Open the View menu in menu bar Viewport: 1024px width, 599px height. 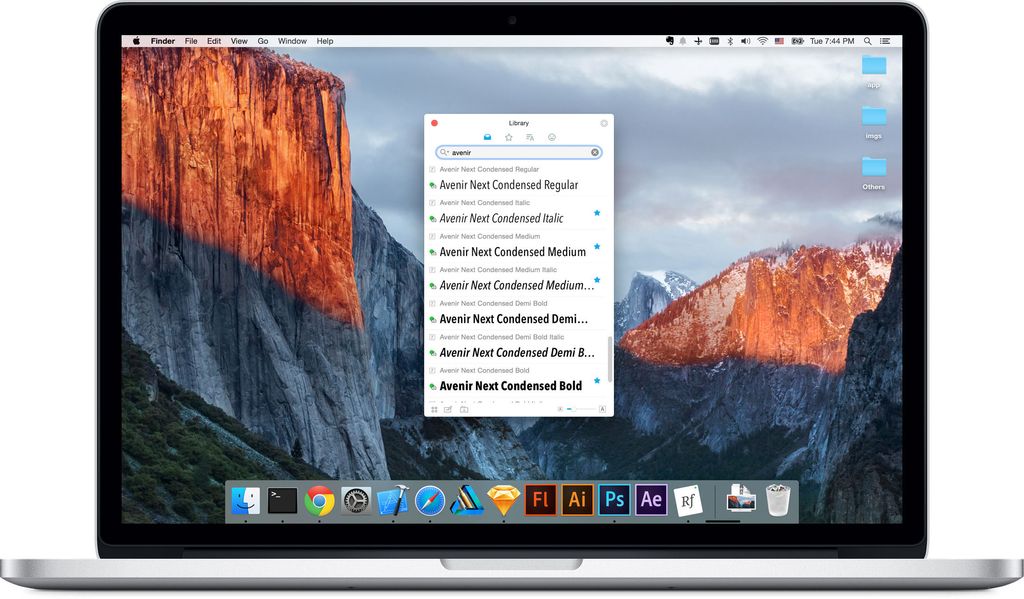[x=239, y=41]
